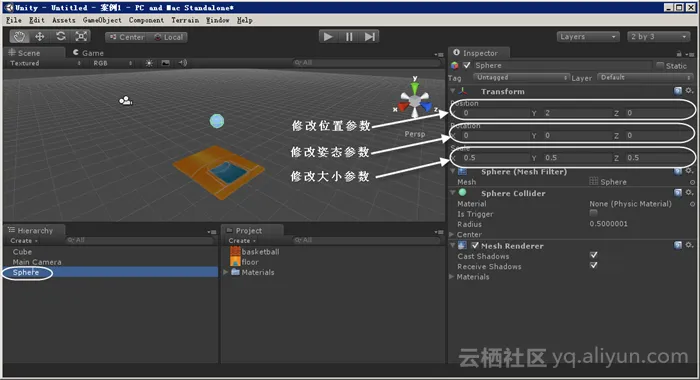Viewport: 700px width, 380px height.
Task: Collapse the Transform component
Action: click(453, 91)
